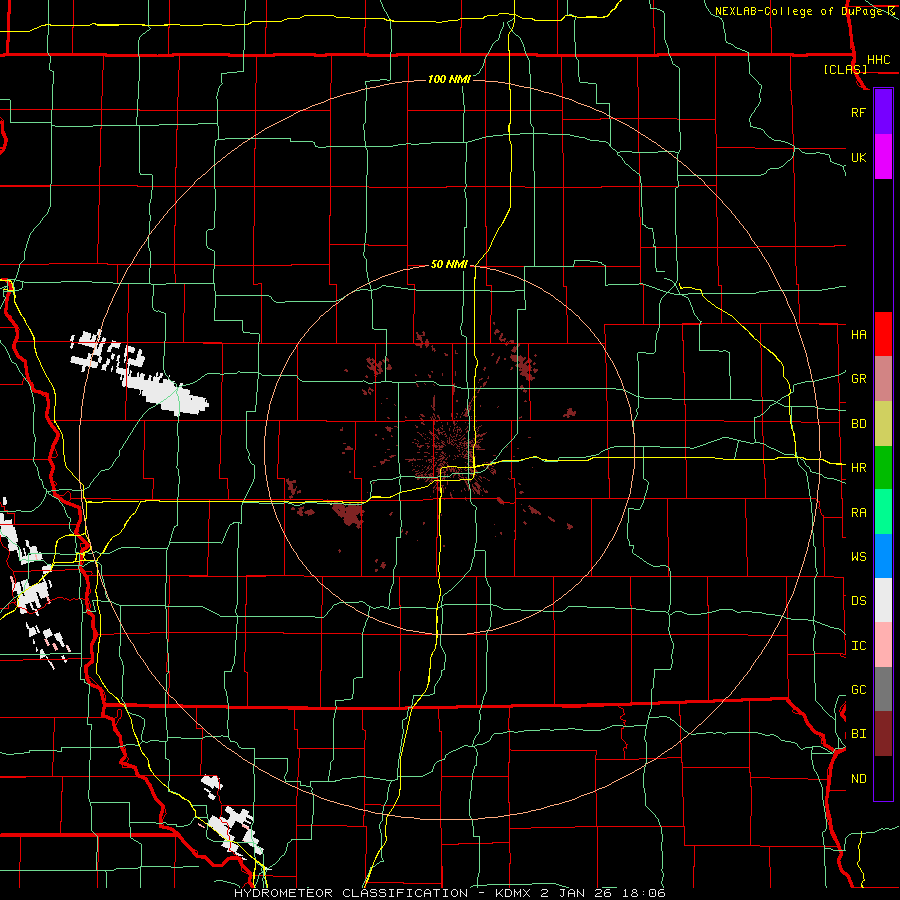Image resolution: width=900 pixels, height=900 pixels.
Task: Click the 'ND' legend label text
Action: [858, 778]
